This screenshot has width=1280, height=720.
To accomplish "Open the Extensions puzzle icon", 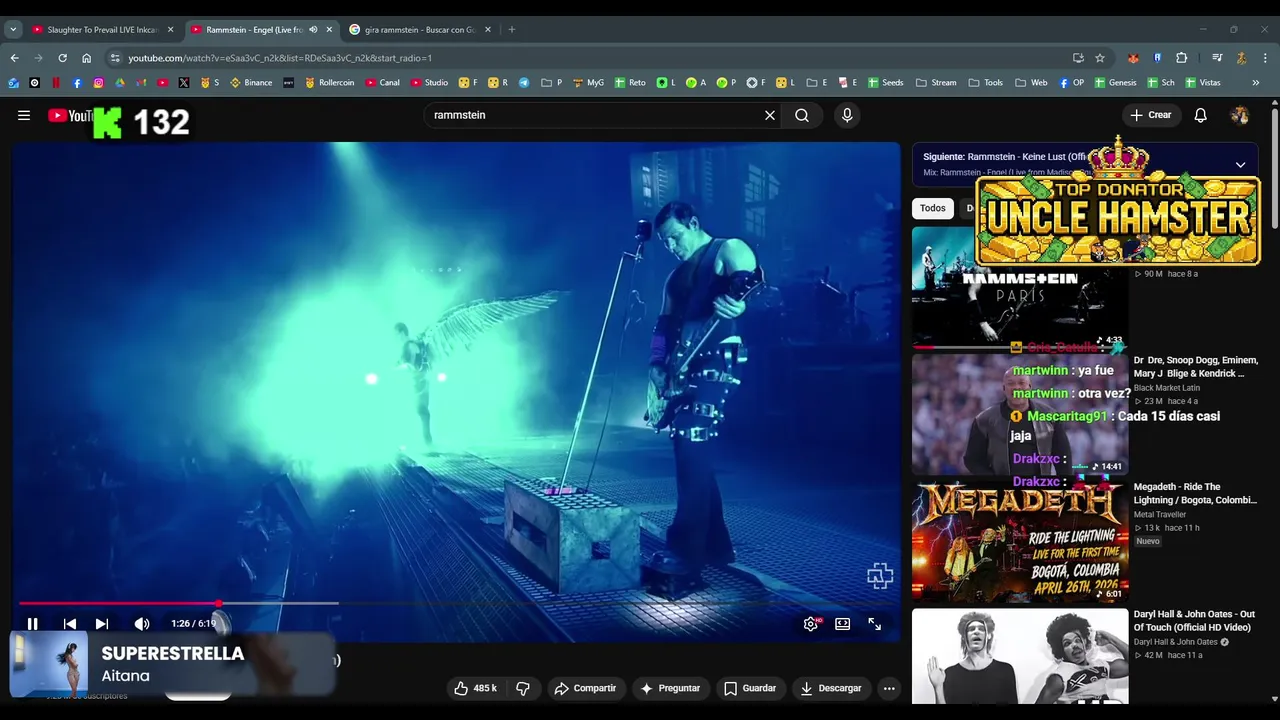I will tap(1181, 58).
